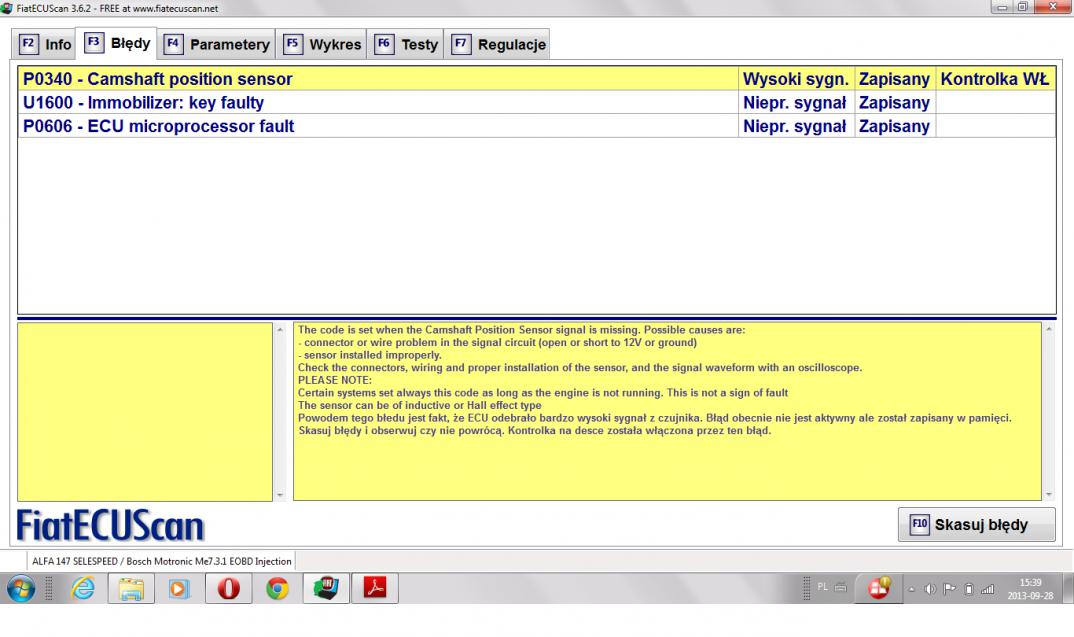
Task: Click the FiatECUScan taskbar icon
Action: [x=326, y=588]
